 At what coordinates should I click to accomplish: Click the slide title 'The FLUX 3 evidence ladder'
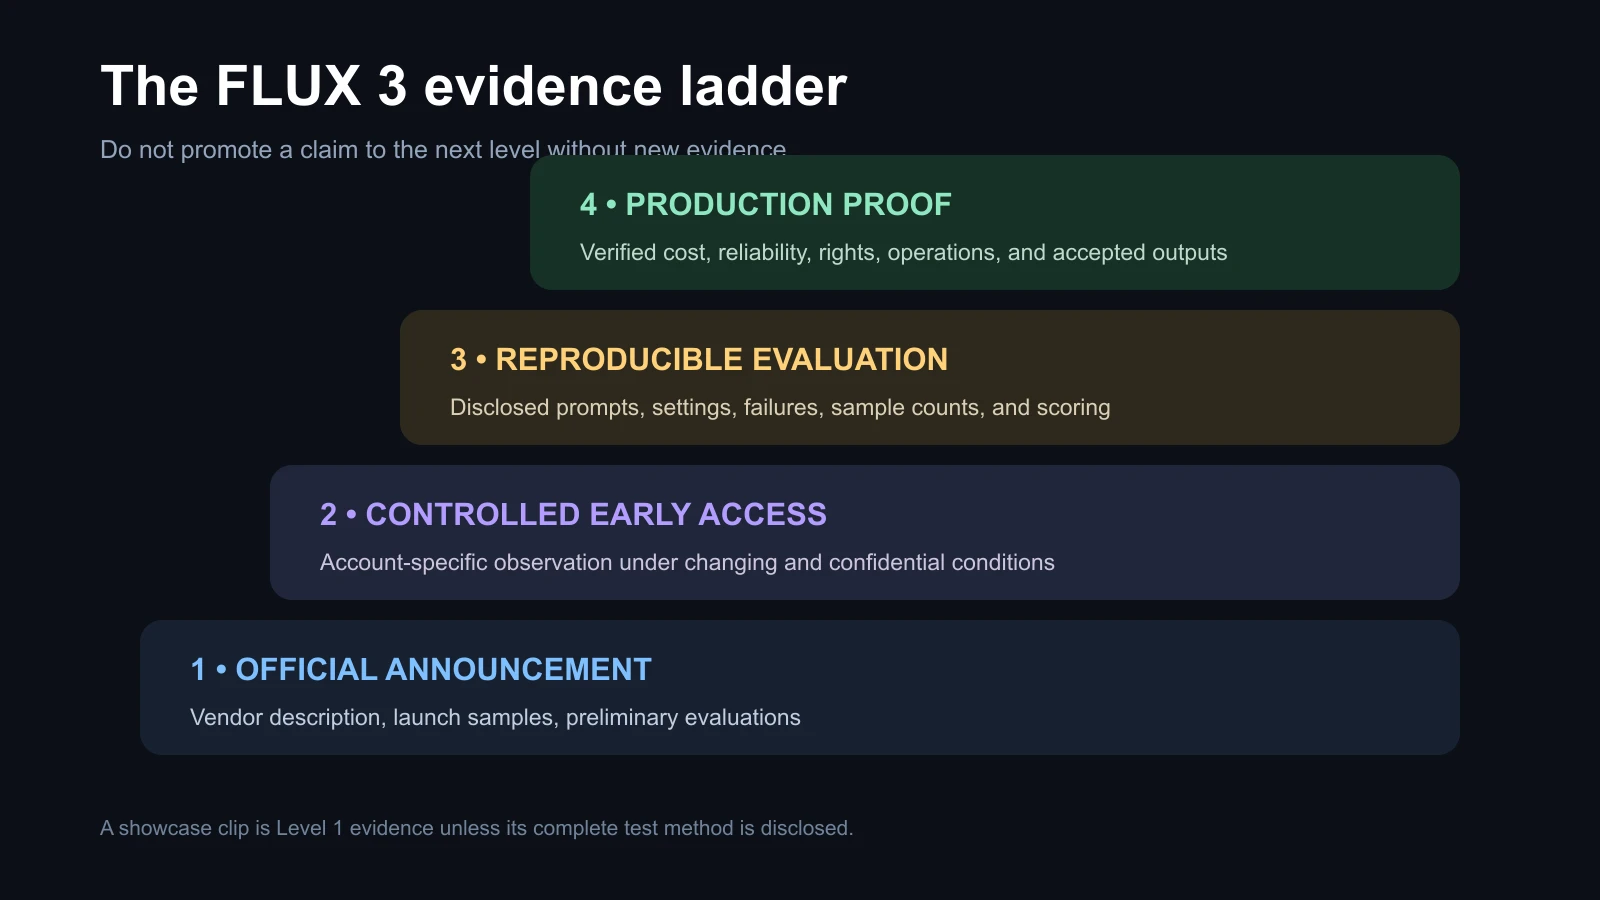[474, 86]
